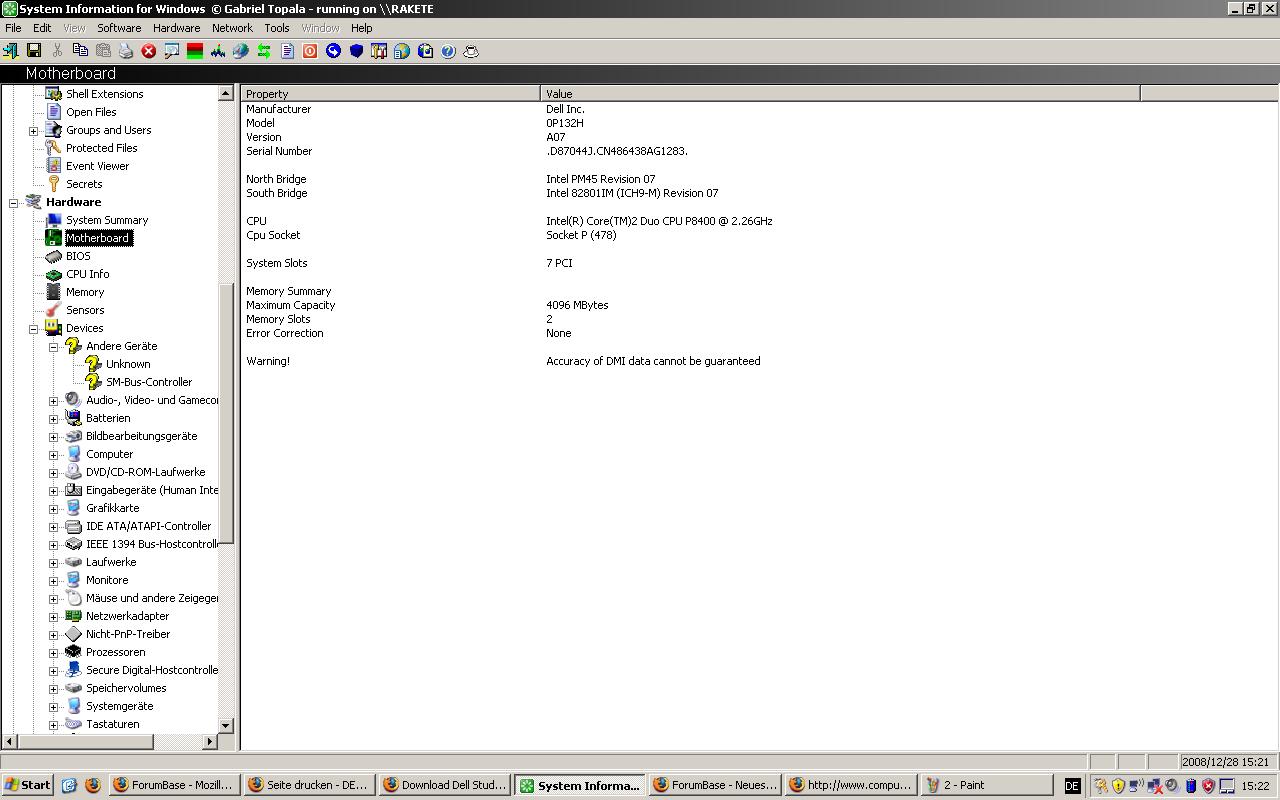Click the green double-arrows toolbar icon
Viewport: 1280px width, 800px height.
264,51
